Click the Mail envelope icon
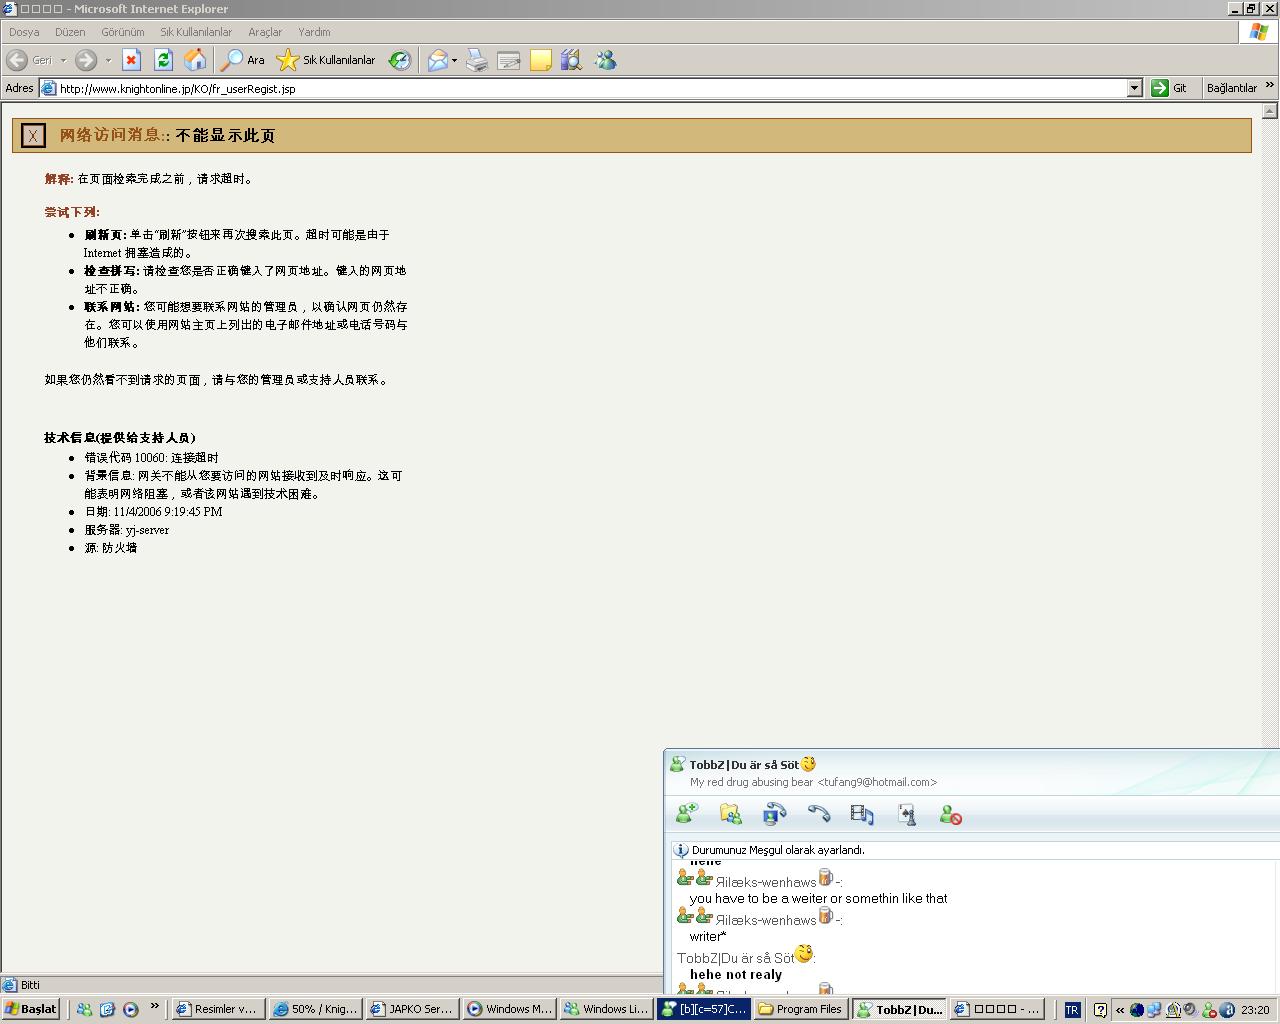 437,60
